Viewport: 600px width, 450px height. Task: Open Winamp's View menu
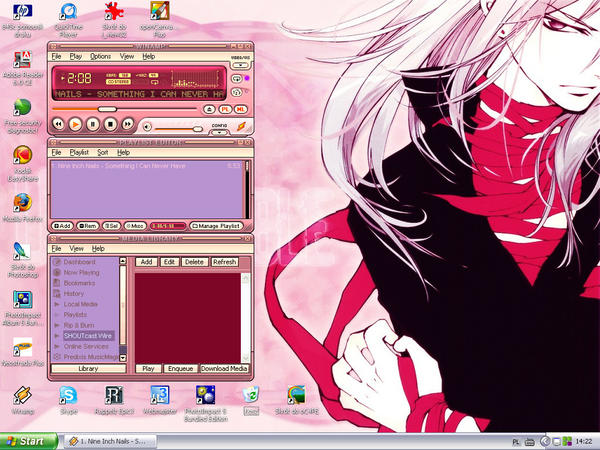(x=127, y=56)
